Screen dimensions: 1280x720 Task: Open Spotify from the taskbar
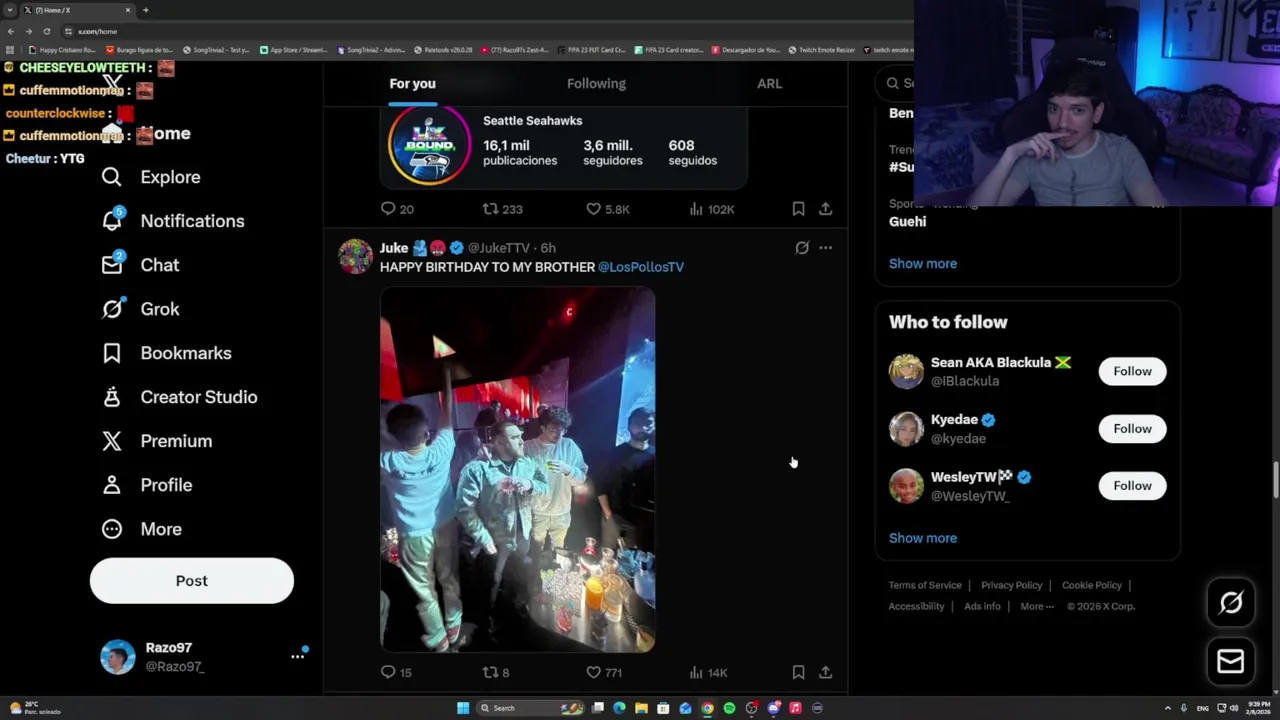click(729, 708)
